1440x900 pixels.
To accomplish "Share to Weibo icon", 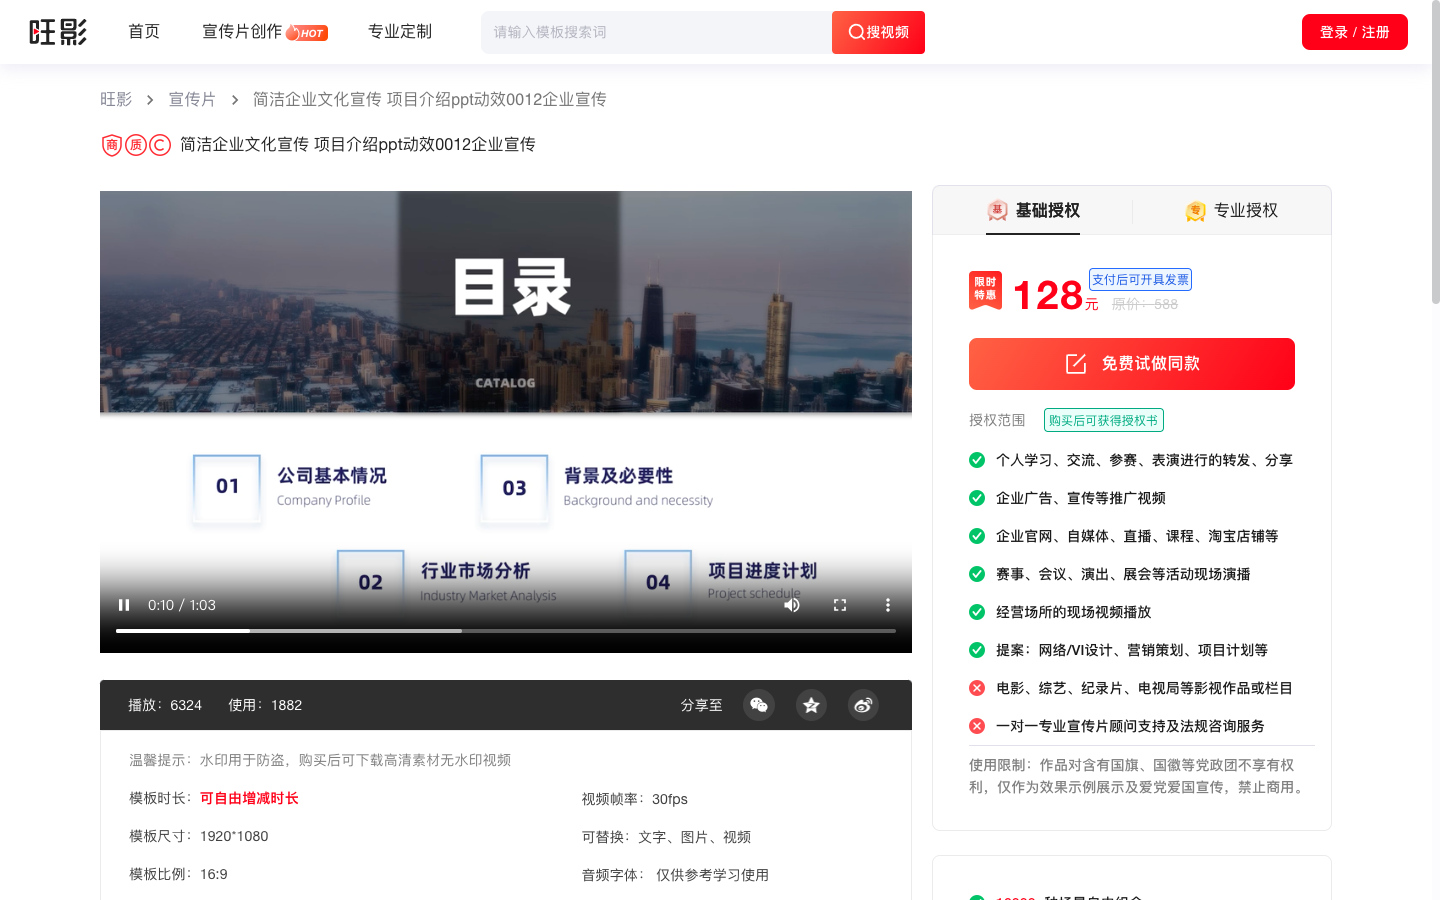I will click(x=863, y=705).
